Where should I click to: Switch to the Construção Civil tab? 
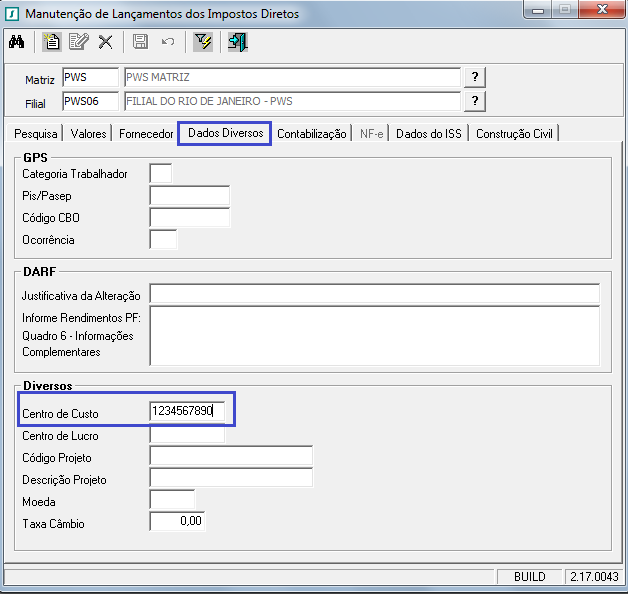(x=516, y=134)
